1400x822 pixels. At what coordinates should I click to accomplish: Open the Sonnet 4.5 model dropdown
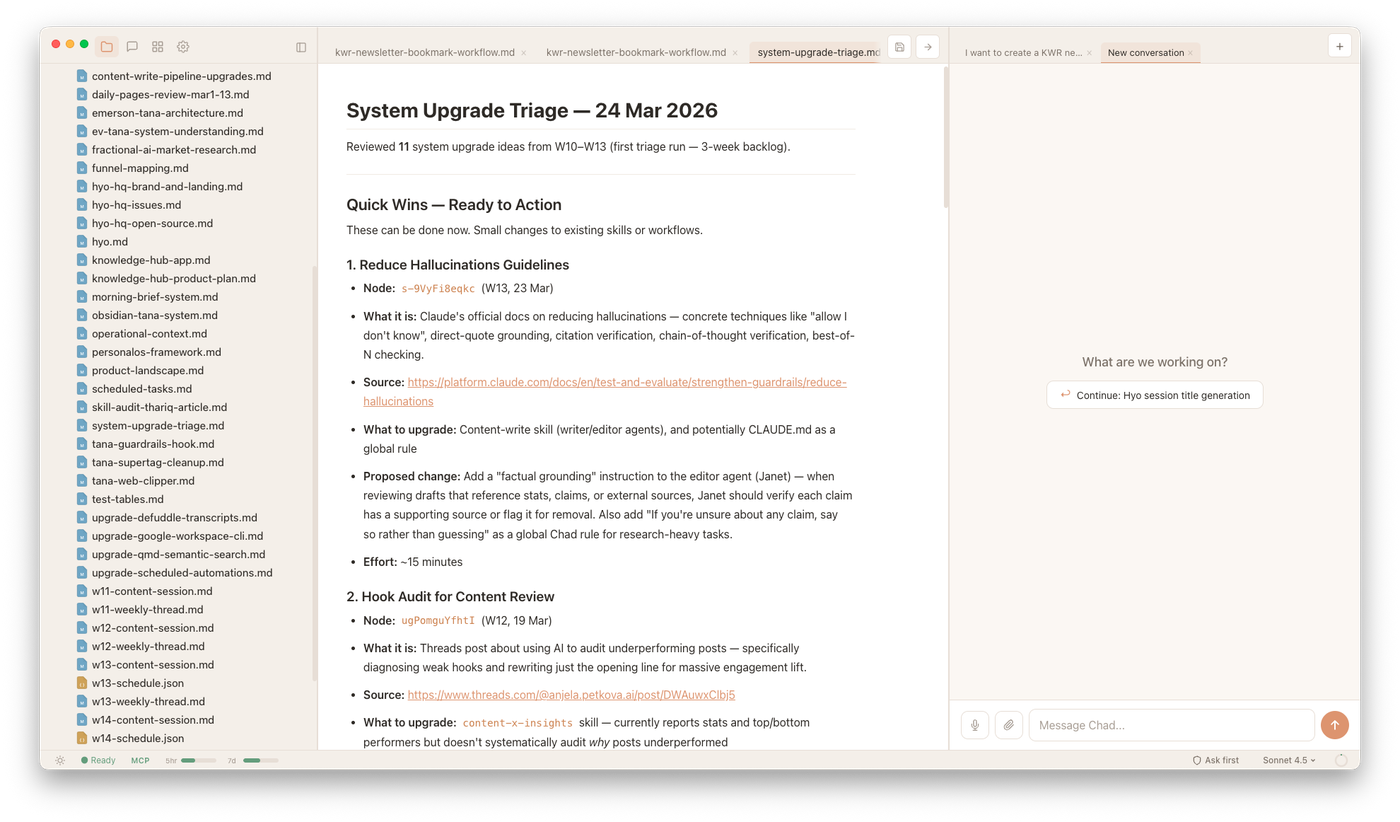[x=1289, y=760]
